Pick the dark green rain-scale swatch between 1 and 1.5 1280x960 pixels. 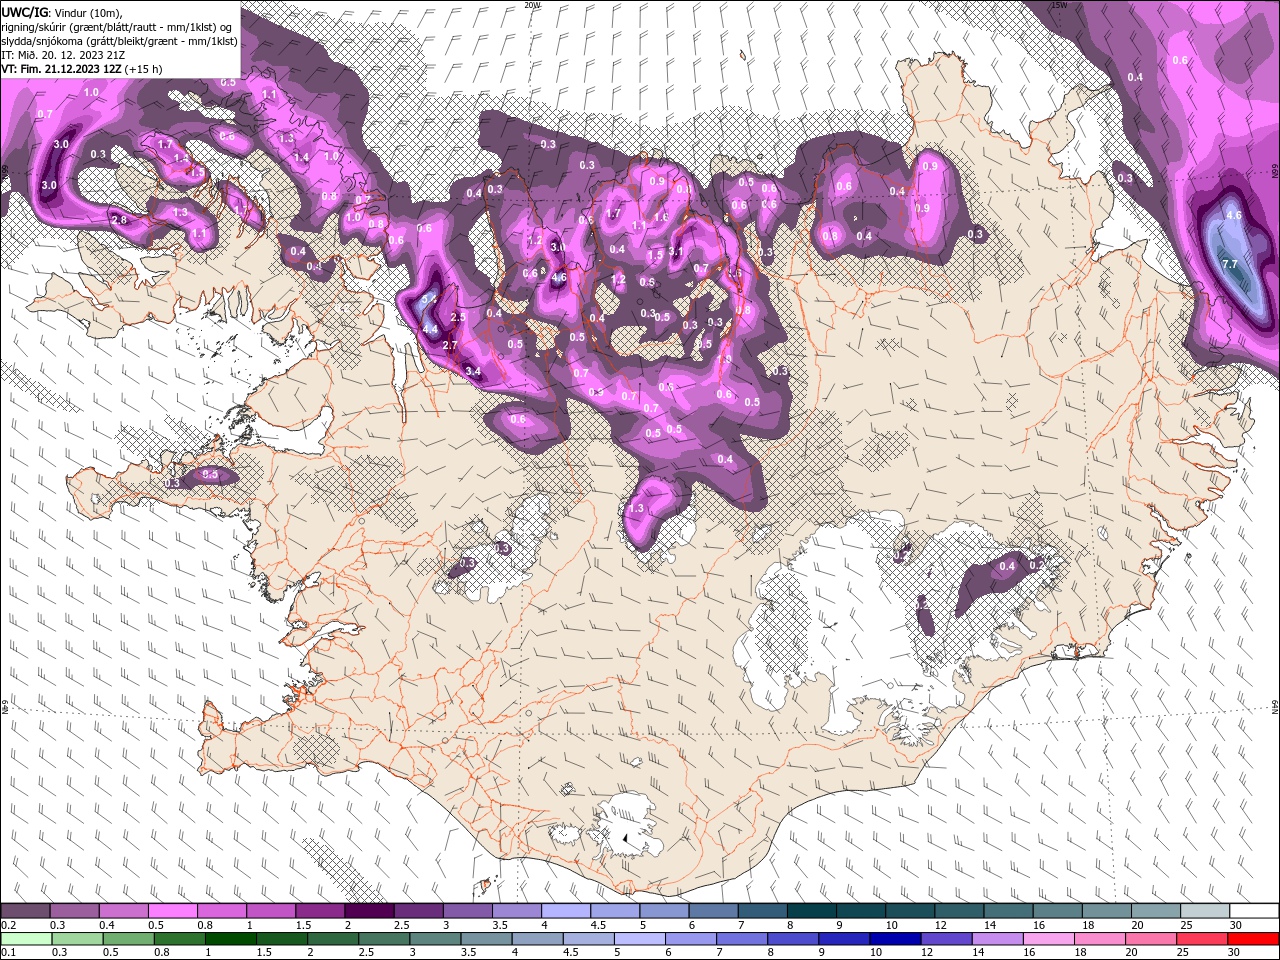(231, 938)
